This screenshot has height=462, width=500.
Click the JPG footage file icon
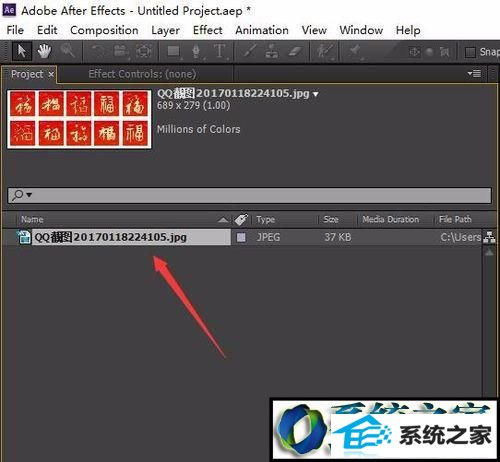click(x=24, y=237)
